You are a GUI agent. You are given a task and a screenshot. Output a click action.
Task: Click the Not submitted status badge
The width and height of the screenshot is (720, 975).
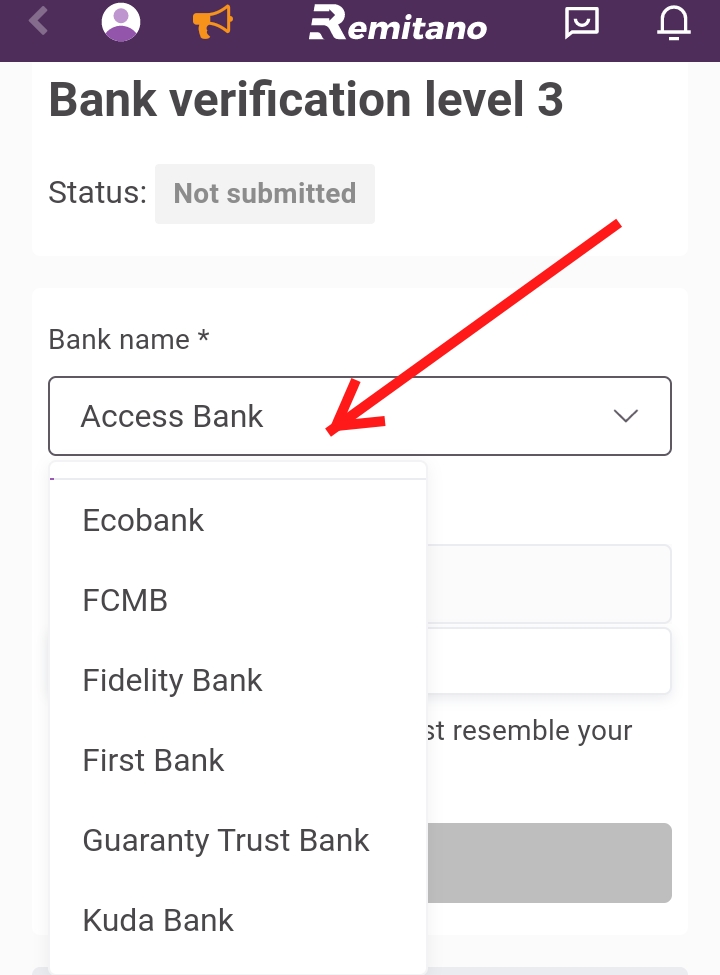(264, 193)
